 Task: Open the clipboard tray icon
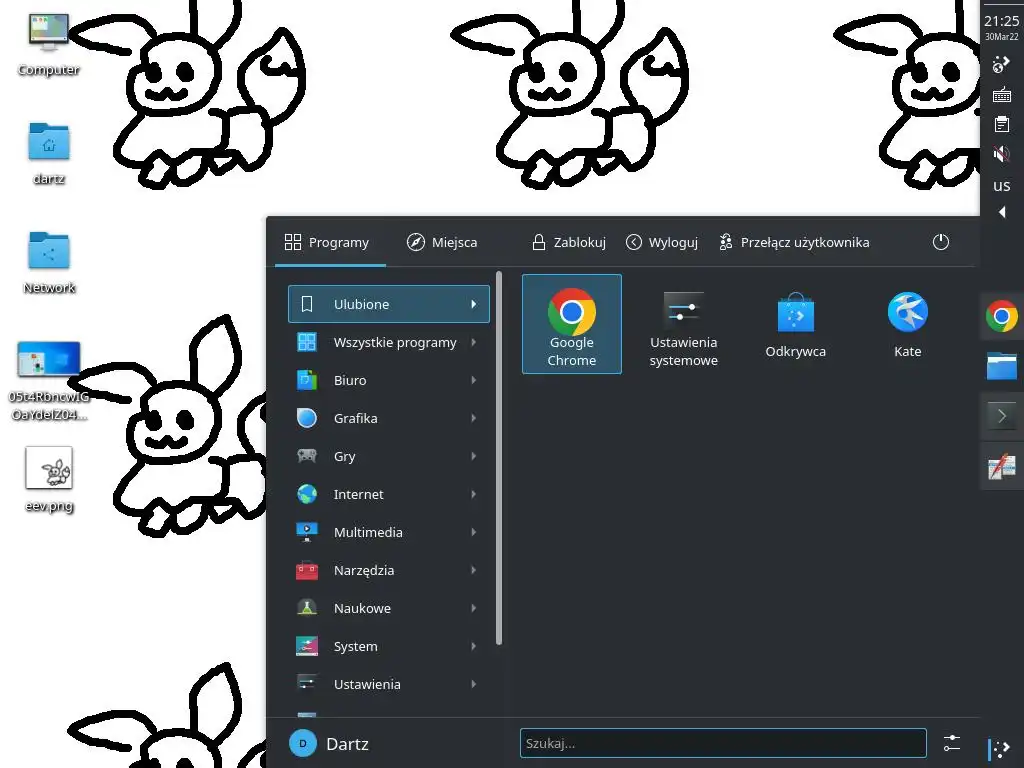click(1001, 124)
